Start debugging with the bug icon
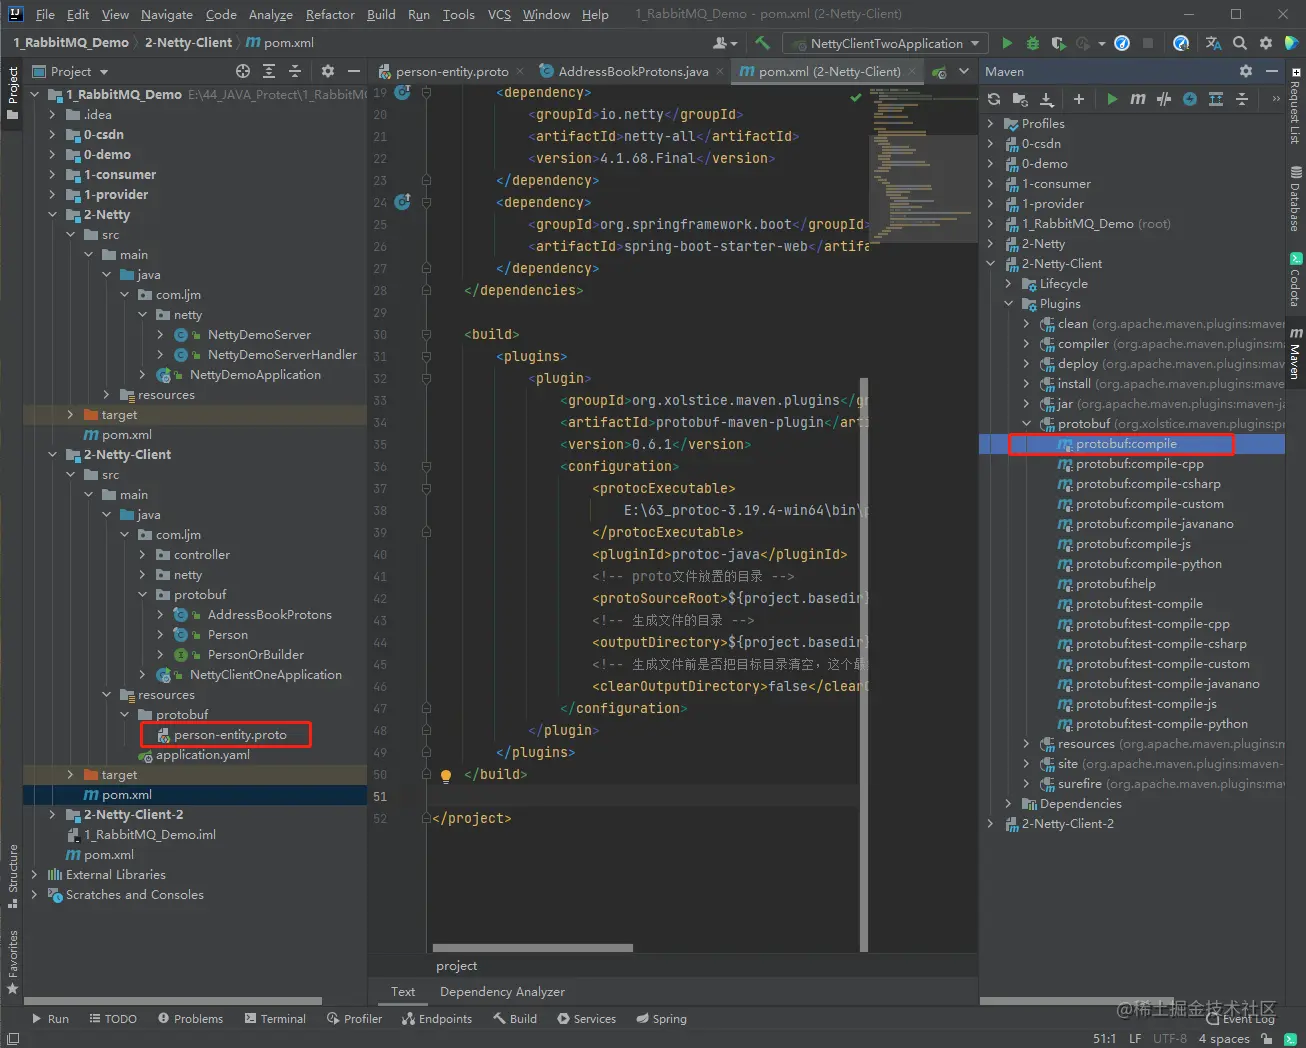Image resolution: width=1306 pixels, height=1048 pixels. click(1033, 43)
